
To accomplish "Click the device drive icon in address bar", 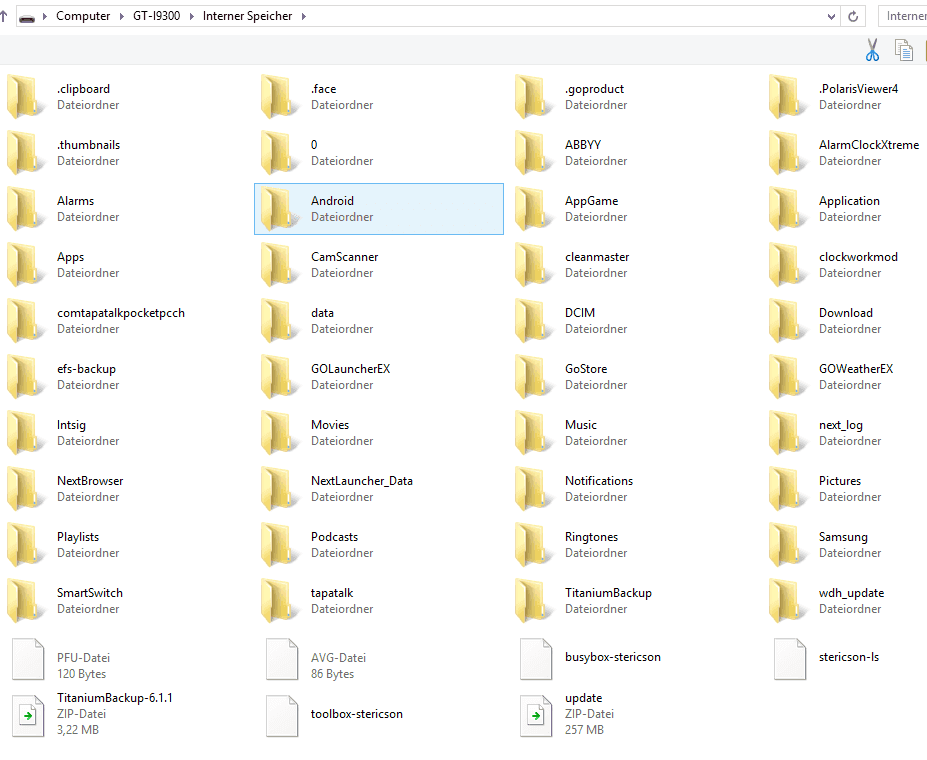I will tap(27, 17).
